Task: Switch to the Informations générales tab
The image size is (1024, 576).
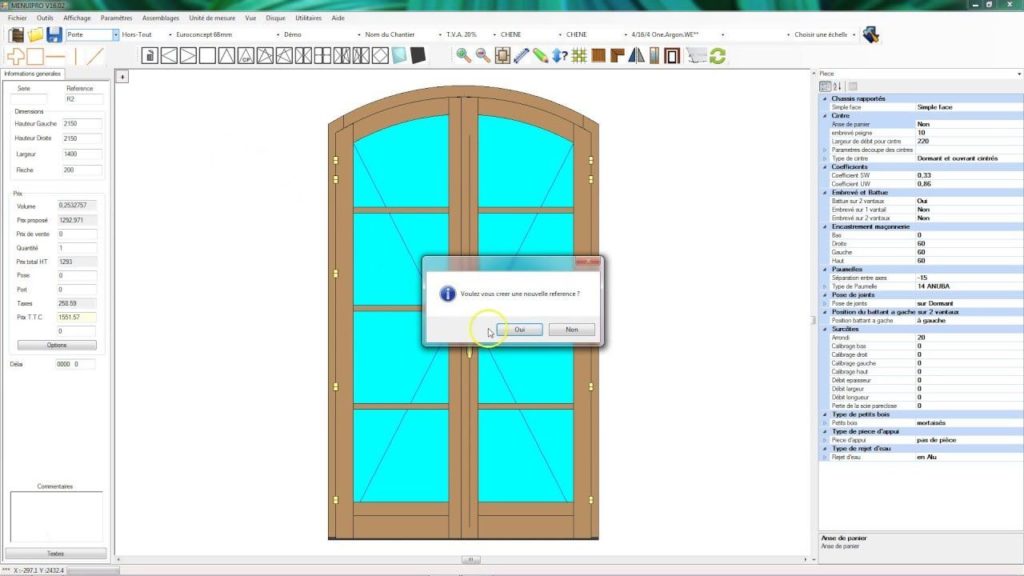Action: (x=33, y=73)
